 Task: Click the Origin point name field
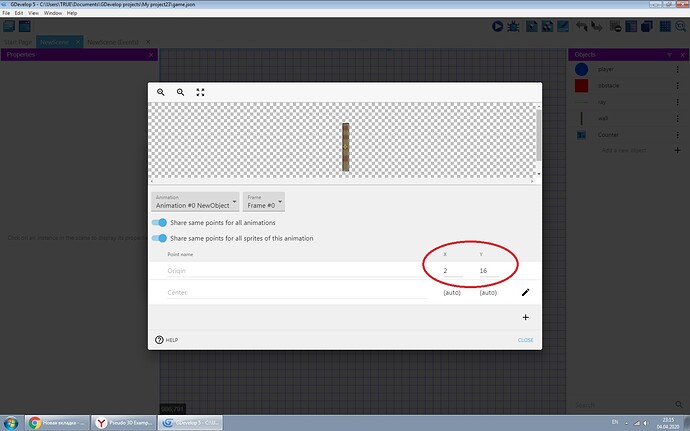[297, 271]
